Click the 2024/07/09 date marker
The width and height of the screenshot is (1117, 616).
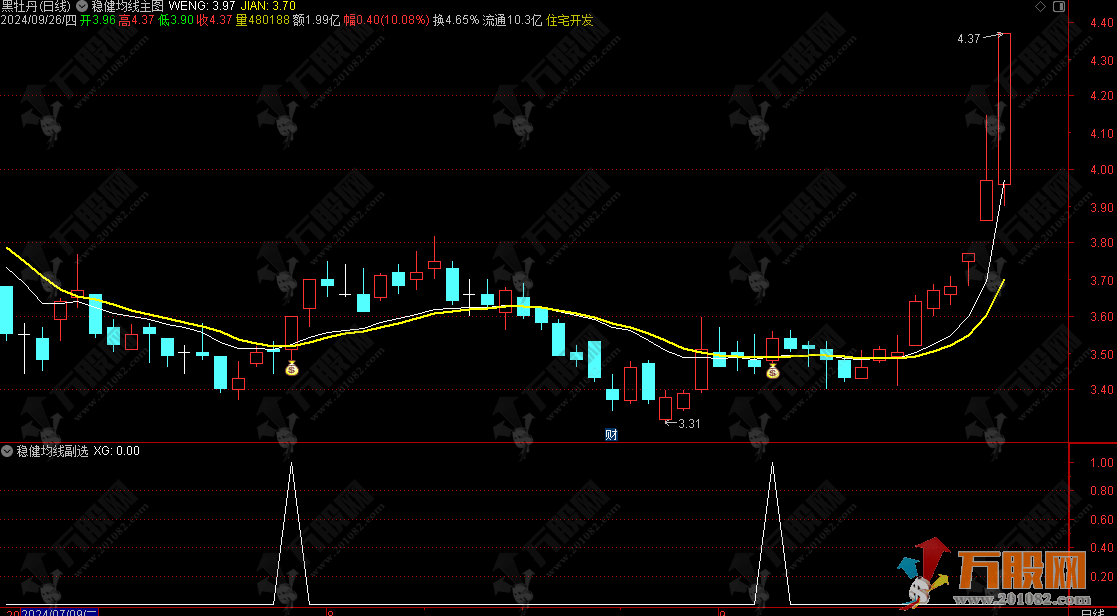point(59,612)
